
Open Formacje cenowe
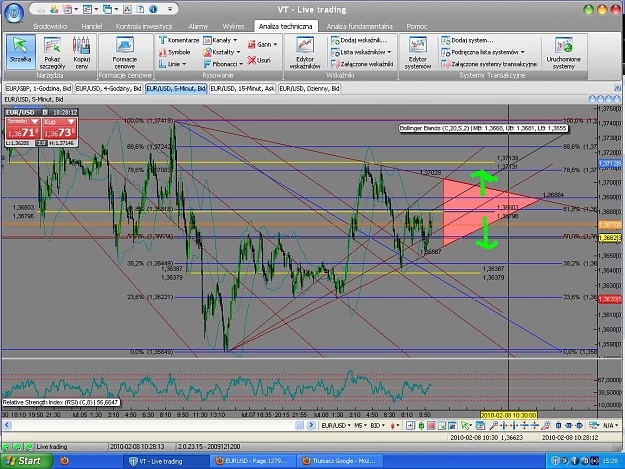(x=124, y=52)
